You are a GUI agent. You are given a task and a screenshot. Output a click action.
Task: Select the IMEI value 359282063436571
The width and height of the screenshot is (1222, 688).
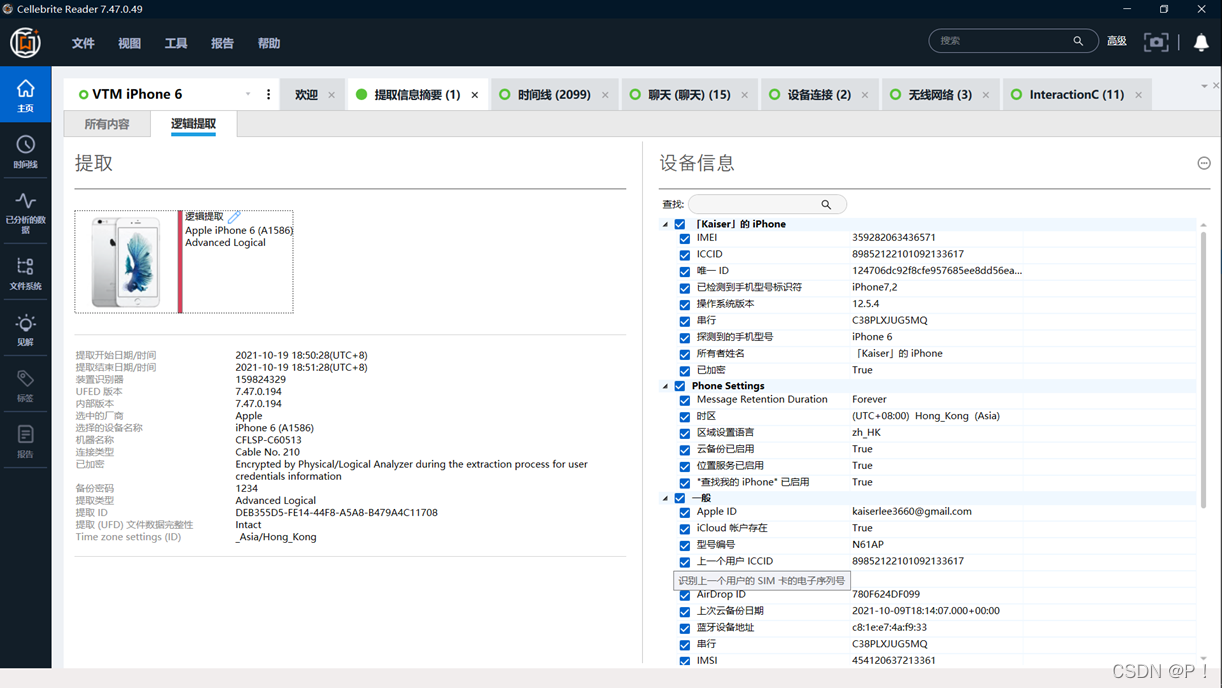(894, 238)
